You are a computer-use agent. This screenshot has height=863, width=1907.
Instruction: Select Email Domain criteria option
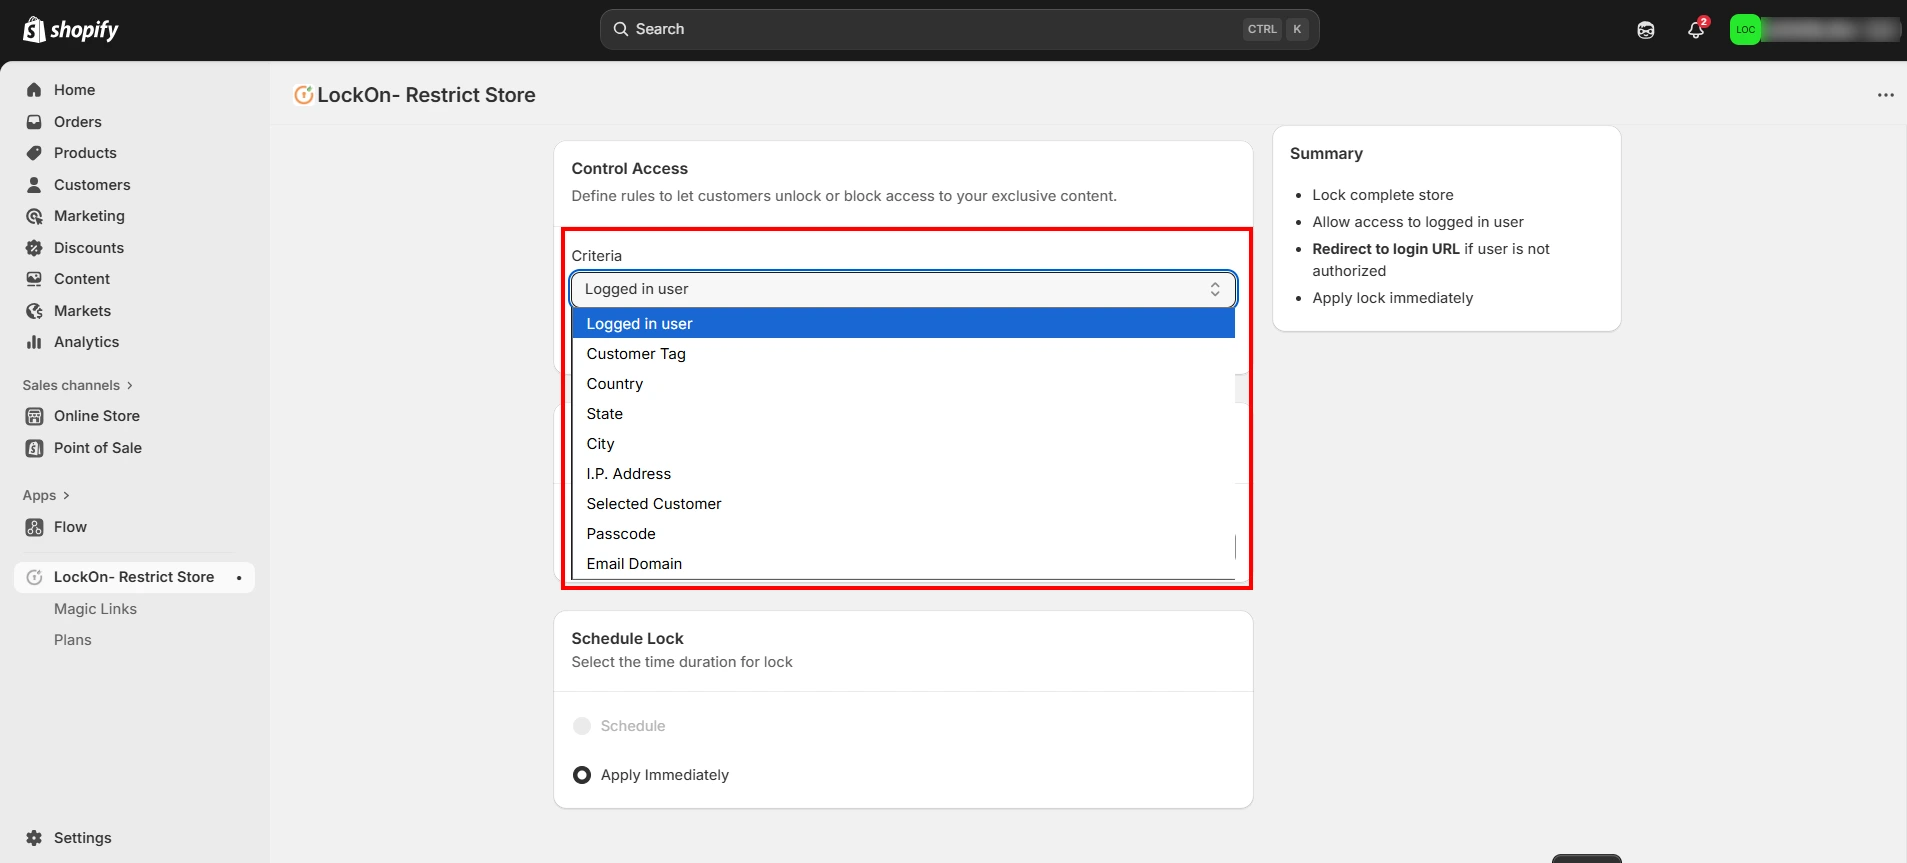click(634, 564)
